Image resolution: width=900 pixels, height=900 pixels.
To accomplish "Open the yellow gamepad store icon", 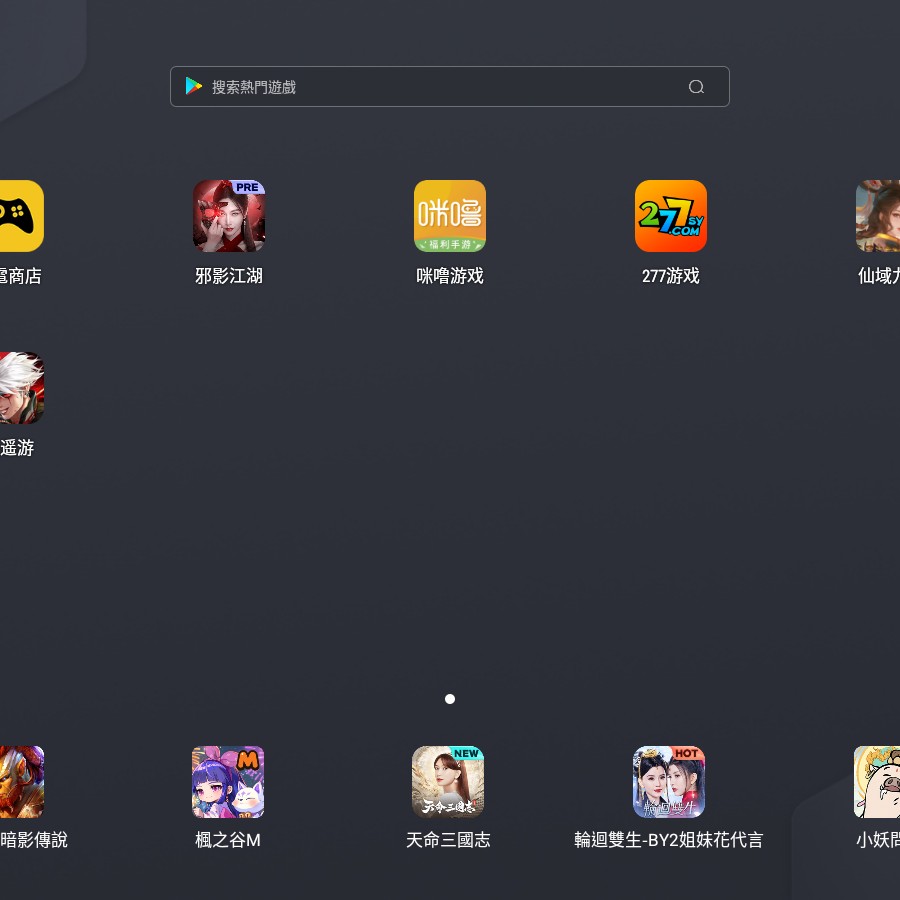I will pyautogui.click(x=22, y=216).
